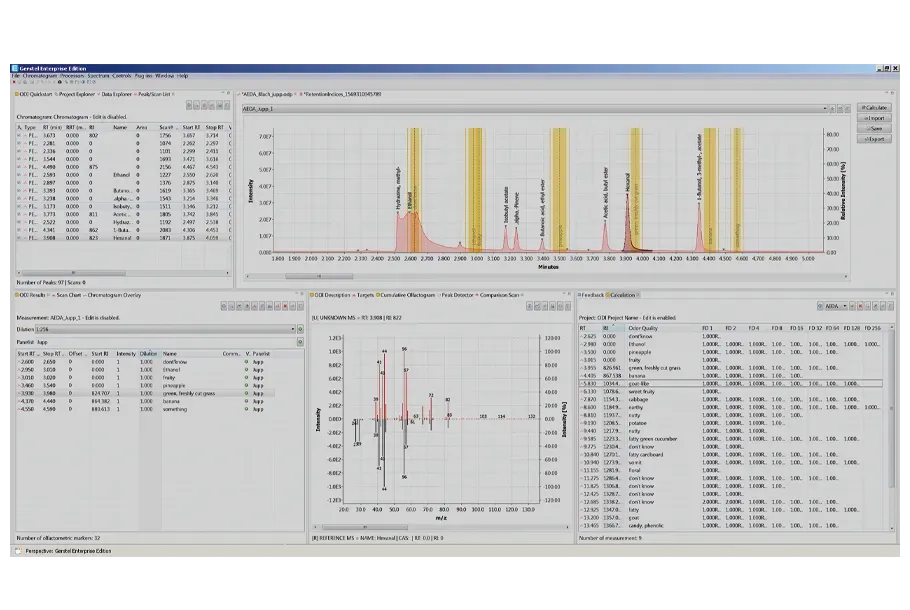
Task: Click the red icon in main toolbar
Action: (14, 82)
